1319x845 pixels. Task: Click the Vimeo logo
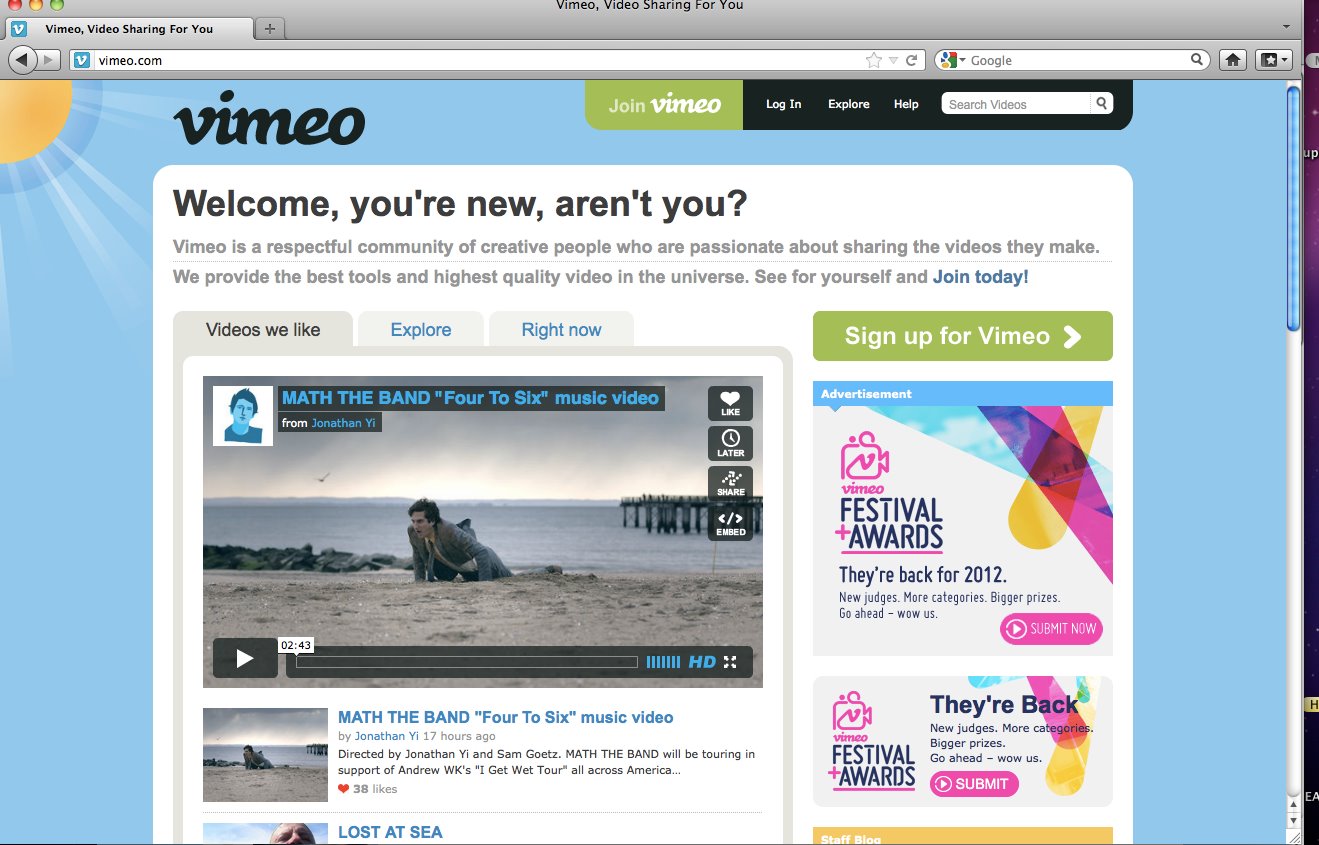point(269,120)
